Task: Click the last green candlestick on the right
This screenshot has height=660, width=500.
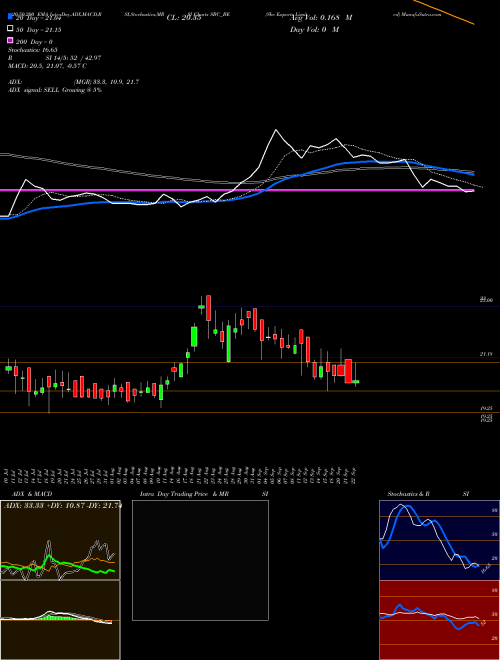Action: tap(356, 382)
